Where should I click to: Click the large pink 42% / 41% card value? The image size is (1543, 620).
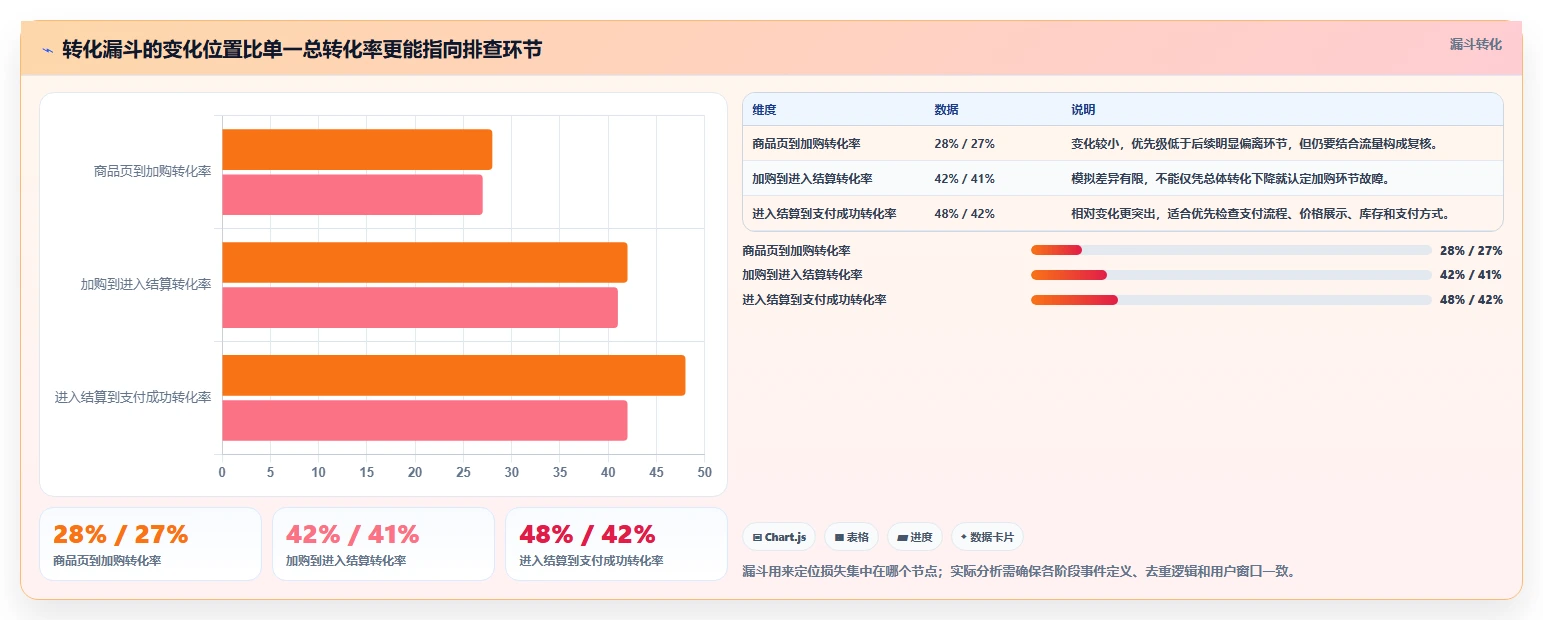pos(352,535)
